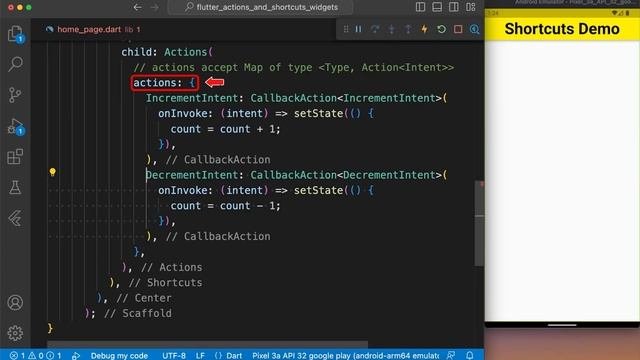640x360 pixels.
Task: Close the window with the red button
Action: [x=11, y=7]
